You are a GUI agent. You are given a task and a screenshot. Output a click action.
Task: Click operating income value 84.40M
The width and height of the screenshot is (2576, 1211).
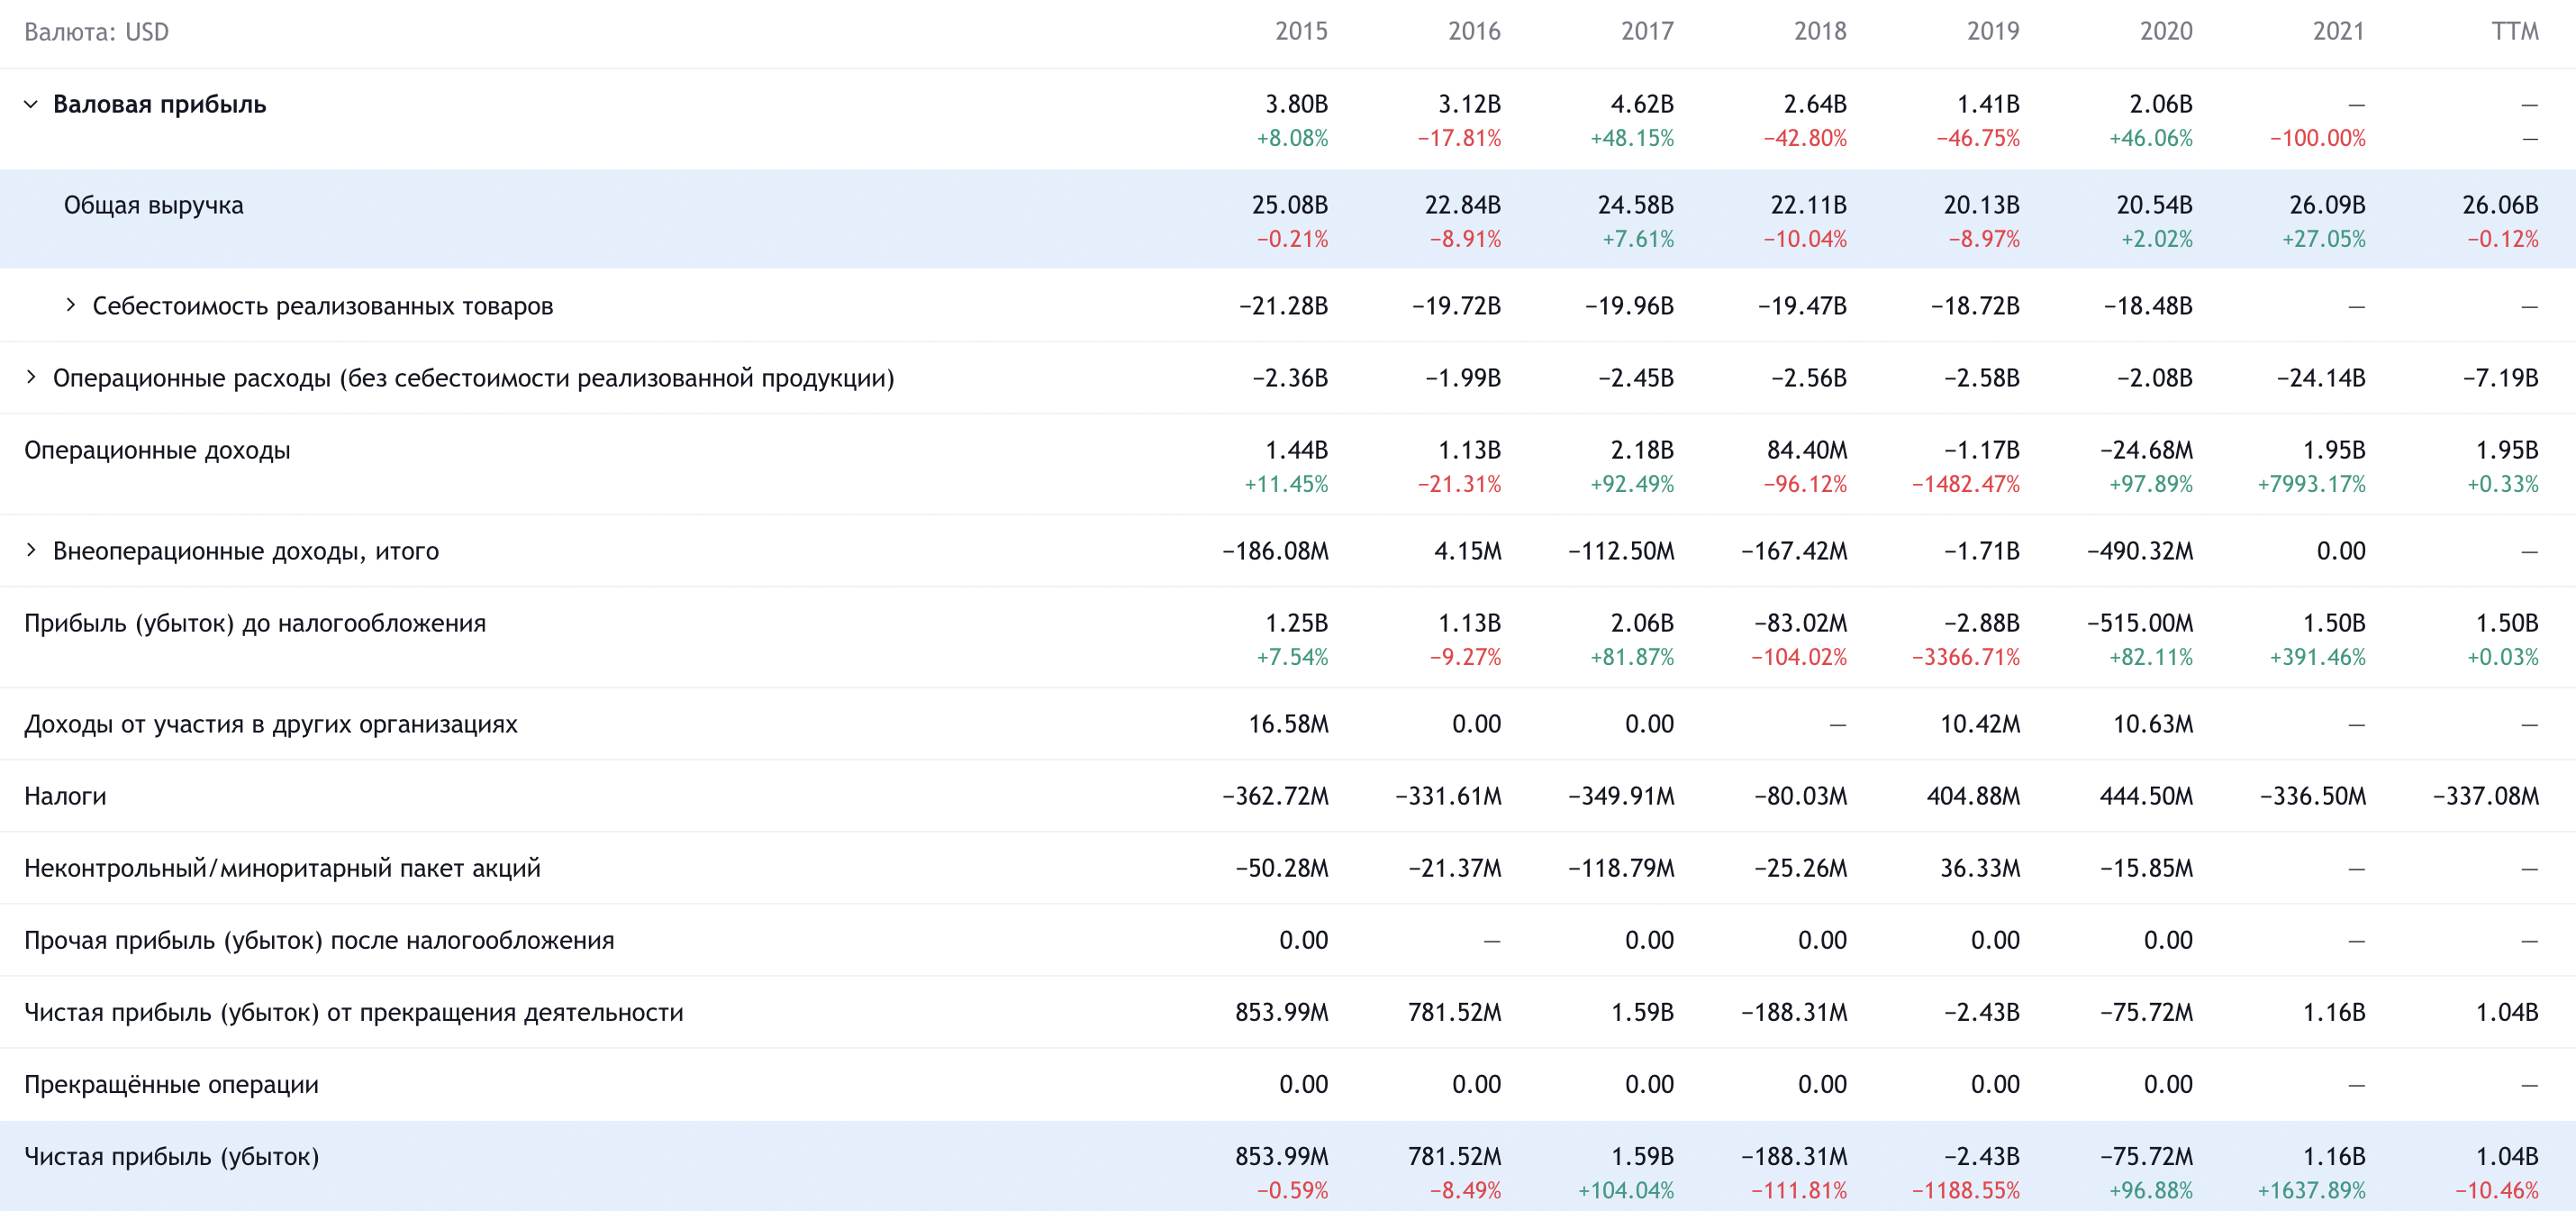click(x=1807, y=450)
